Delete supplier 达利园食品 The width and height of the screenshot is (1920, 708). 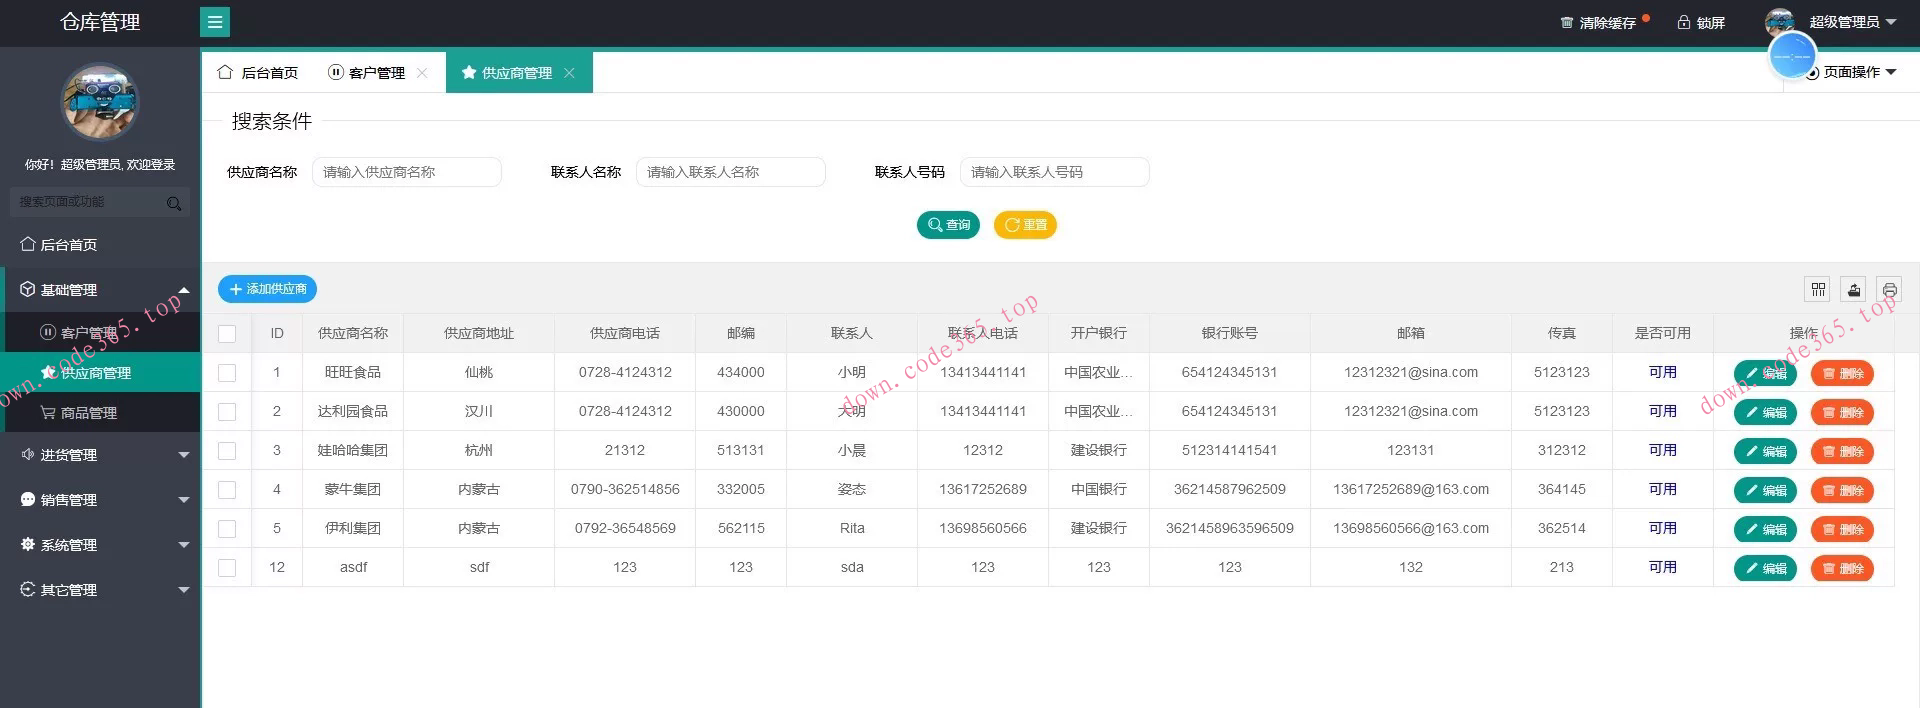coord(1842,413)
